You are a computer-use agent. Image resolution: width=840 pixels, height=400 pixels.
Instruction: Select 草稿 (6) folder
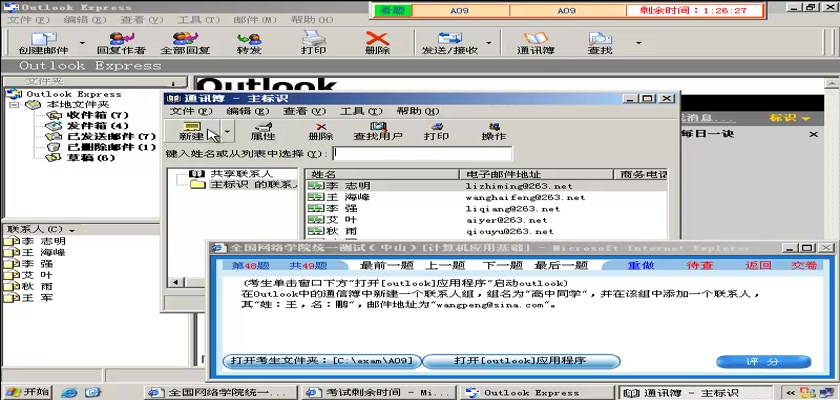[91, 158]
